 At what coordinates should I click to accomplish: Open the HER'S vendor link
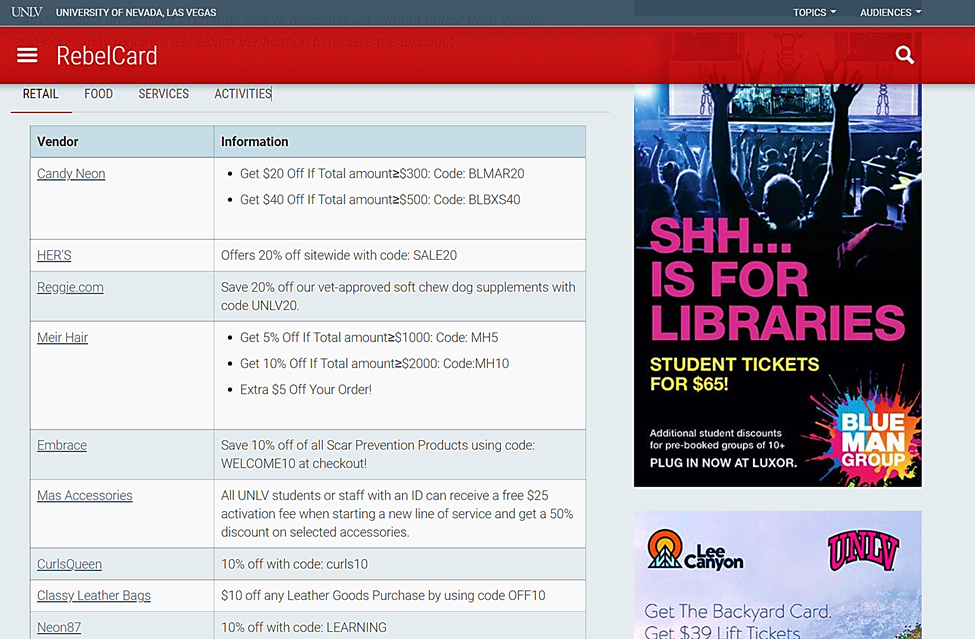click(54, 255)
